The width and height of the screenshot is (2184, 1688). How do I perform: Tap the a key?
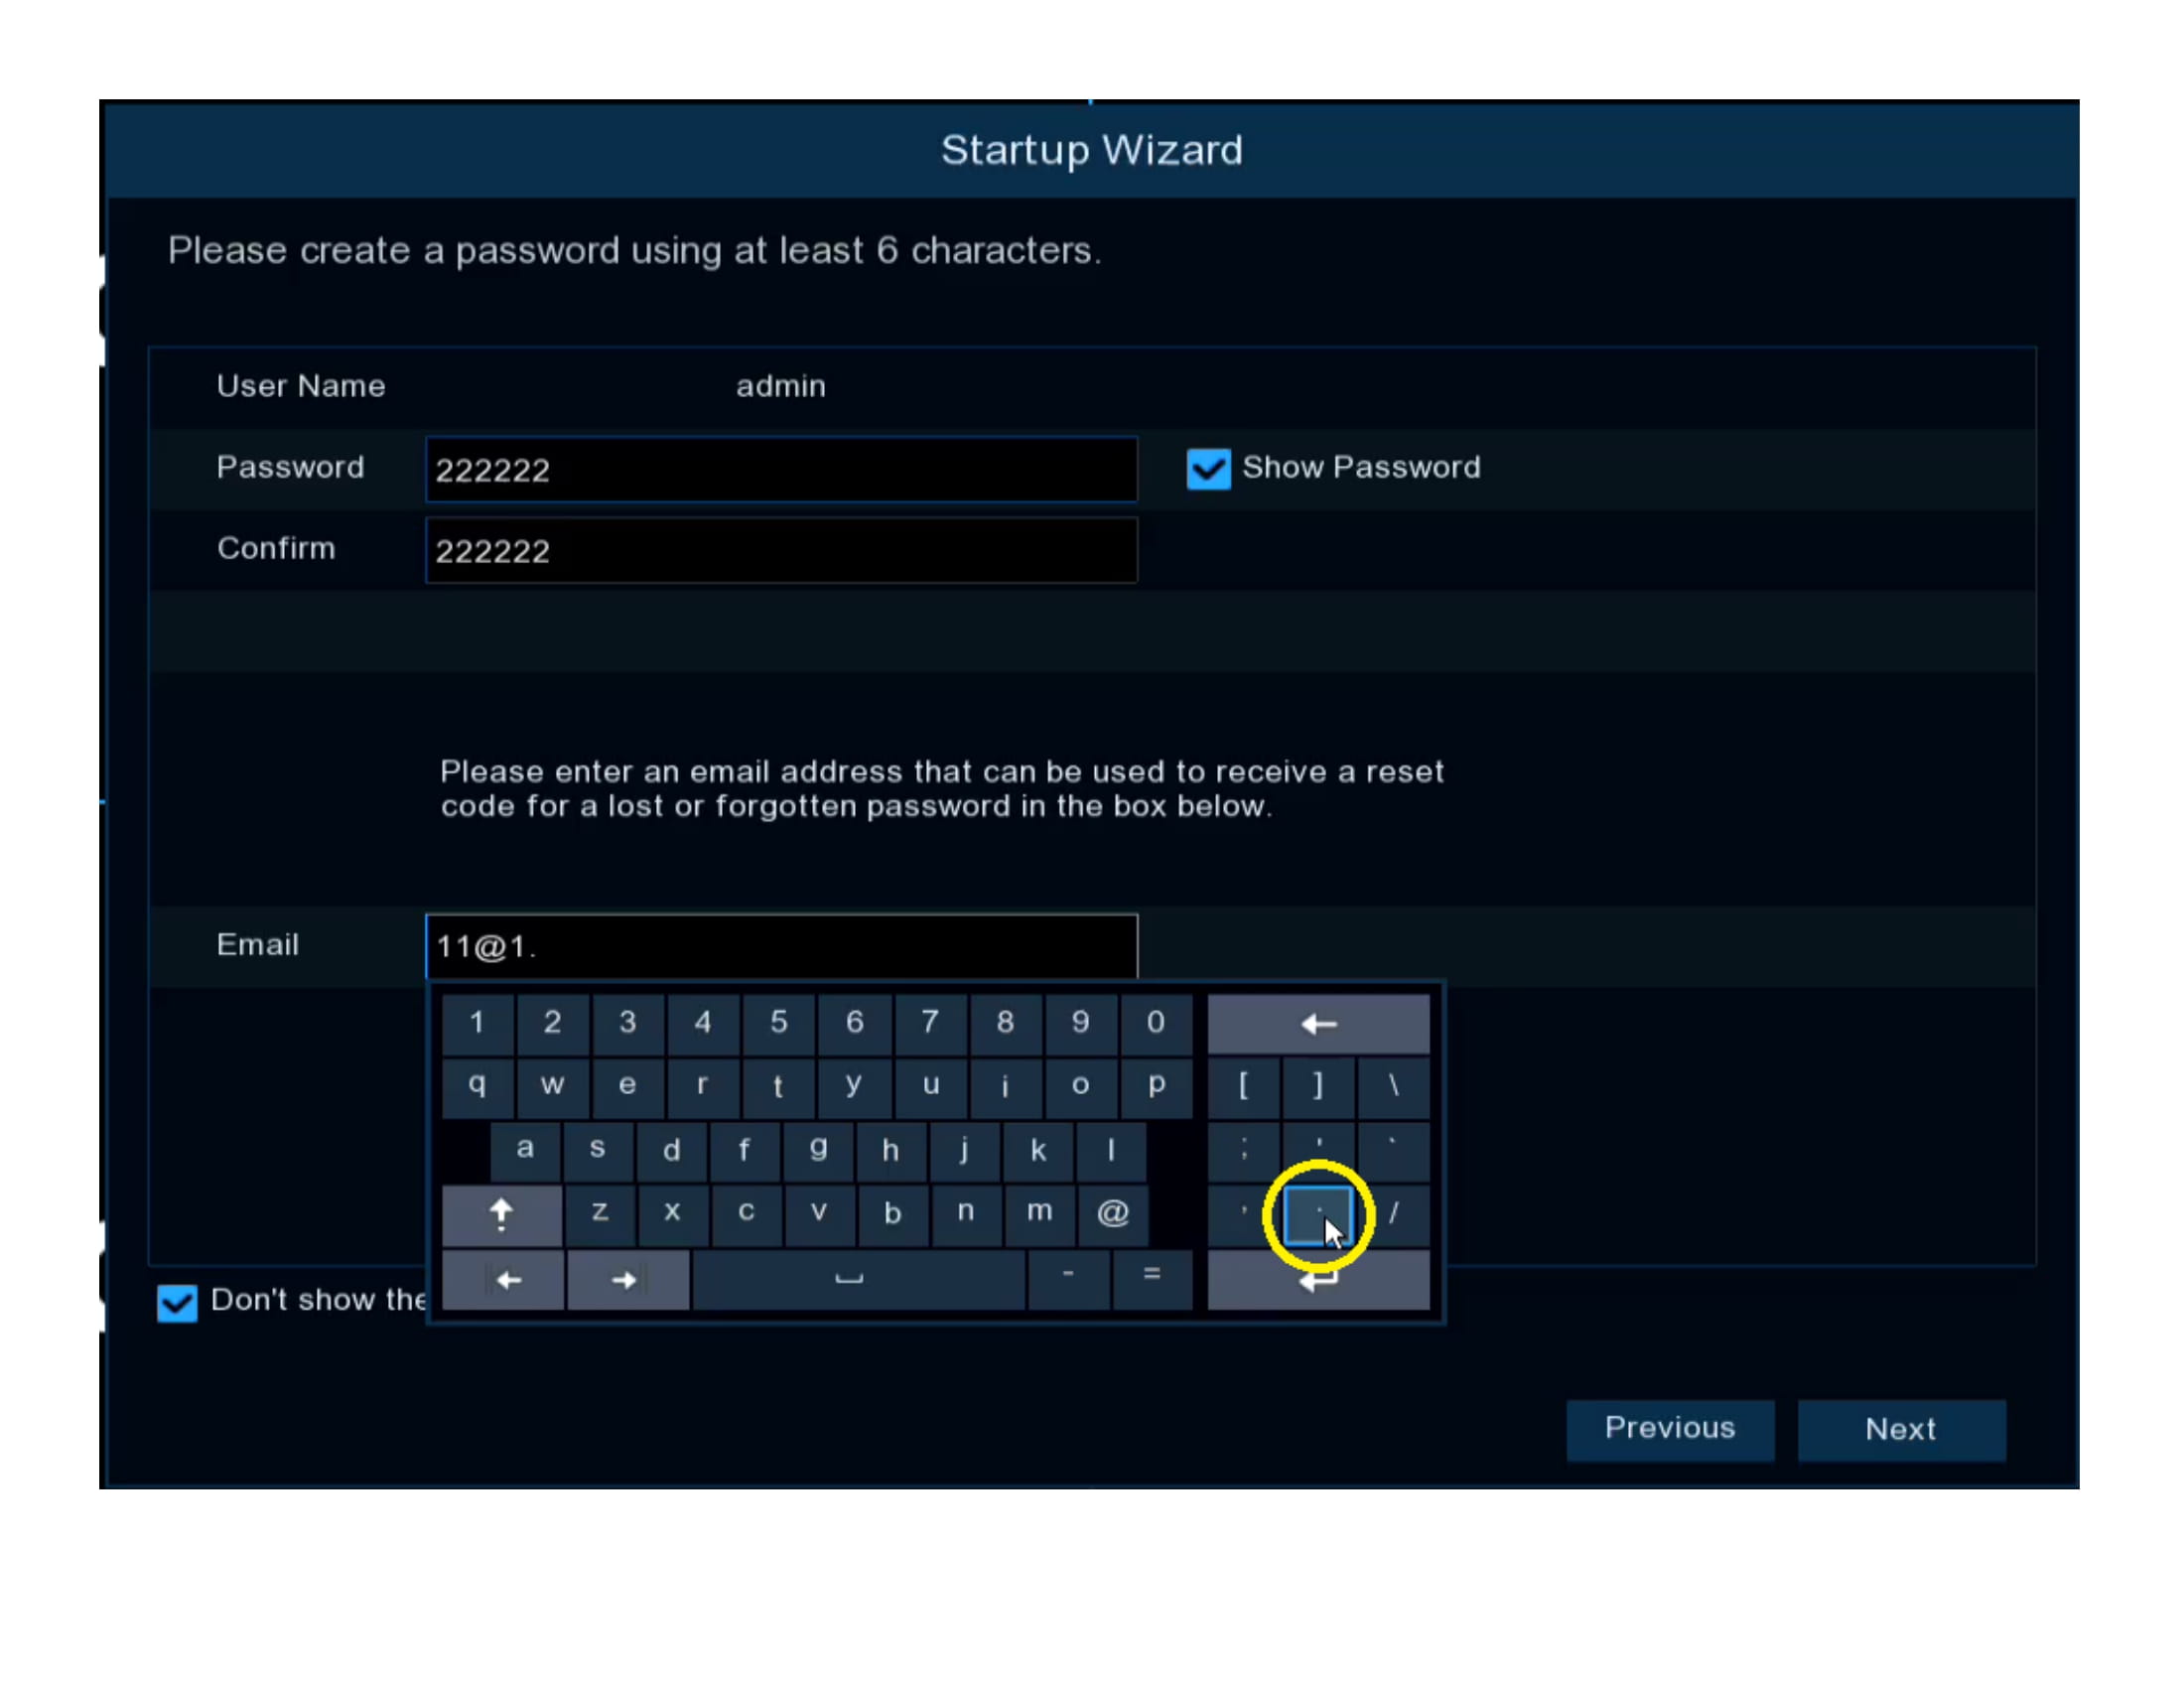(x=524, y=1150)
